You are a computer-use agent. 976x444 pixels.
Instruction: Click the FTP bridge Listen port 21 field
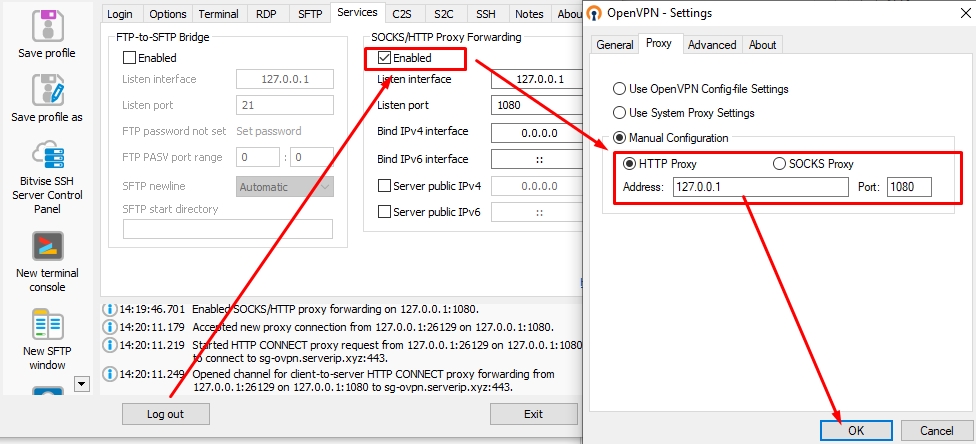[x=285, y=105]
